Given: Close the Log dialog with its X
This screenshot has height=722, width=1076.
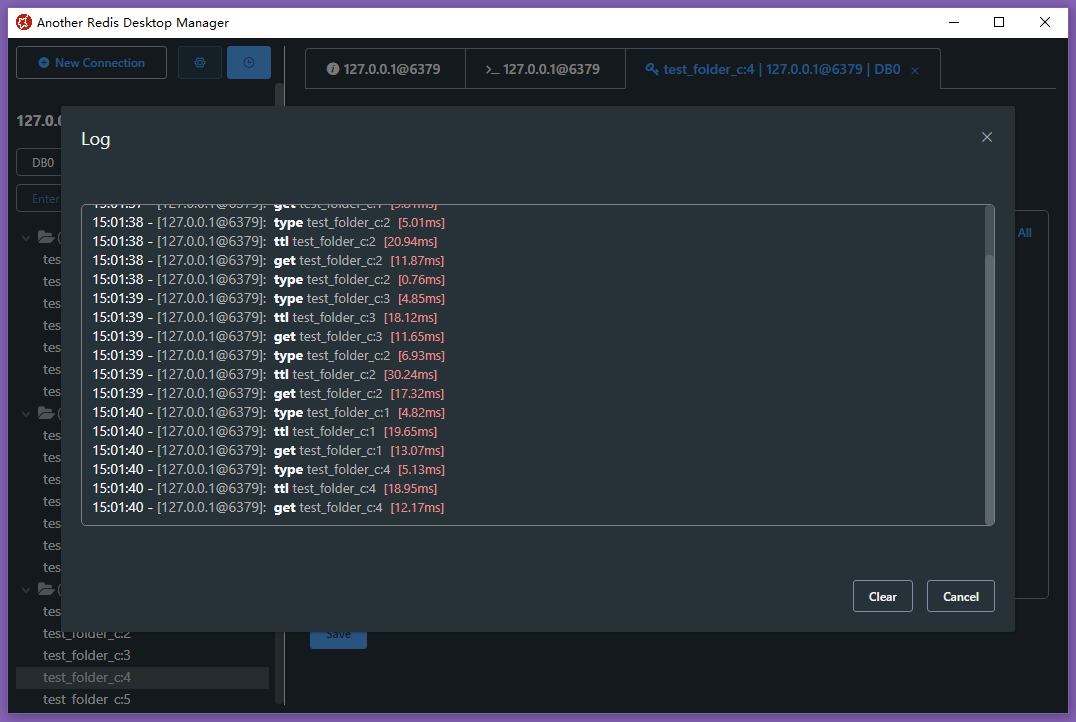Looking at the screenshot, I should tap(987, 137).
